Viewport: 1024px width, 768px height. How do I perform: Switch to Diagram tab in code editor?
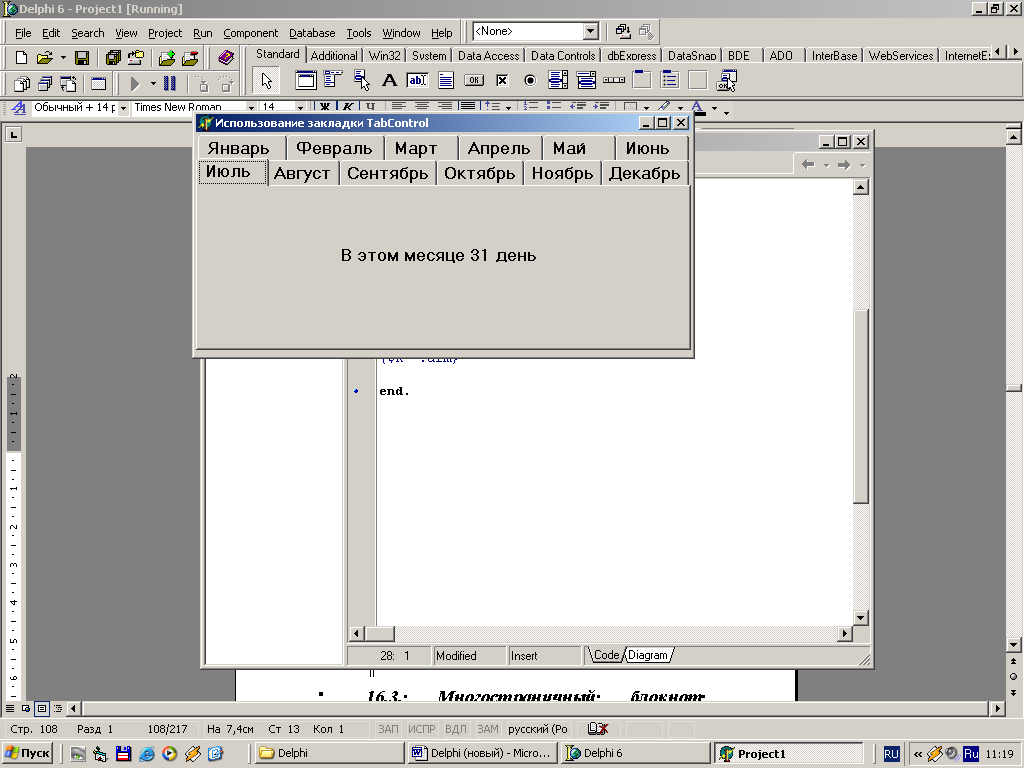point(648,655)
